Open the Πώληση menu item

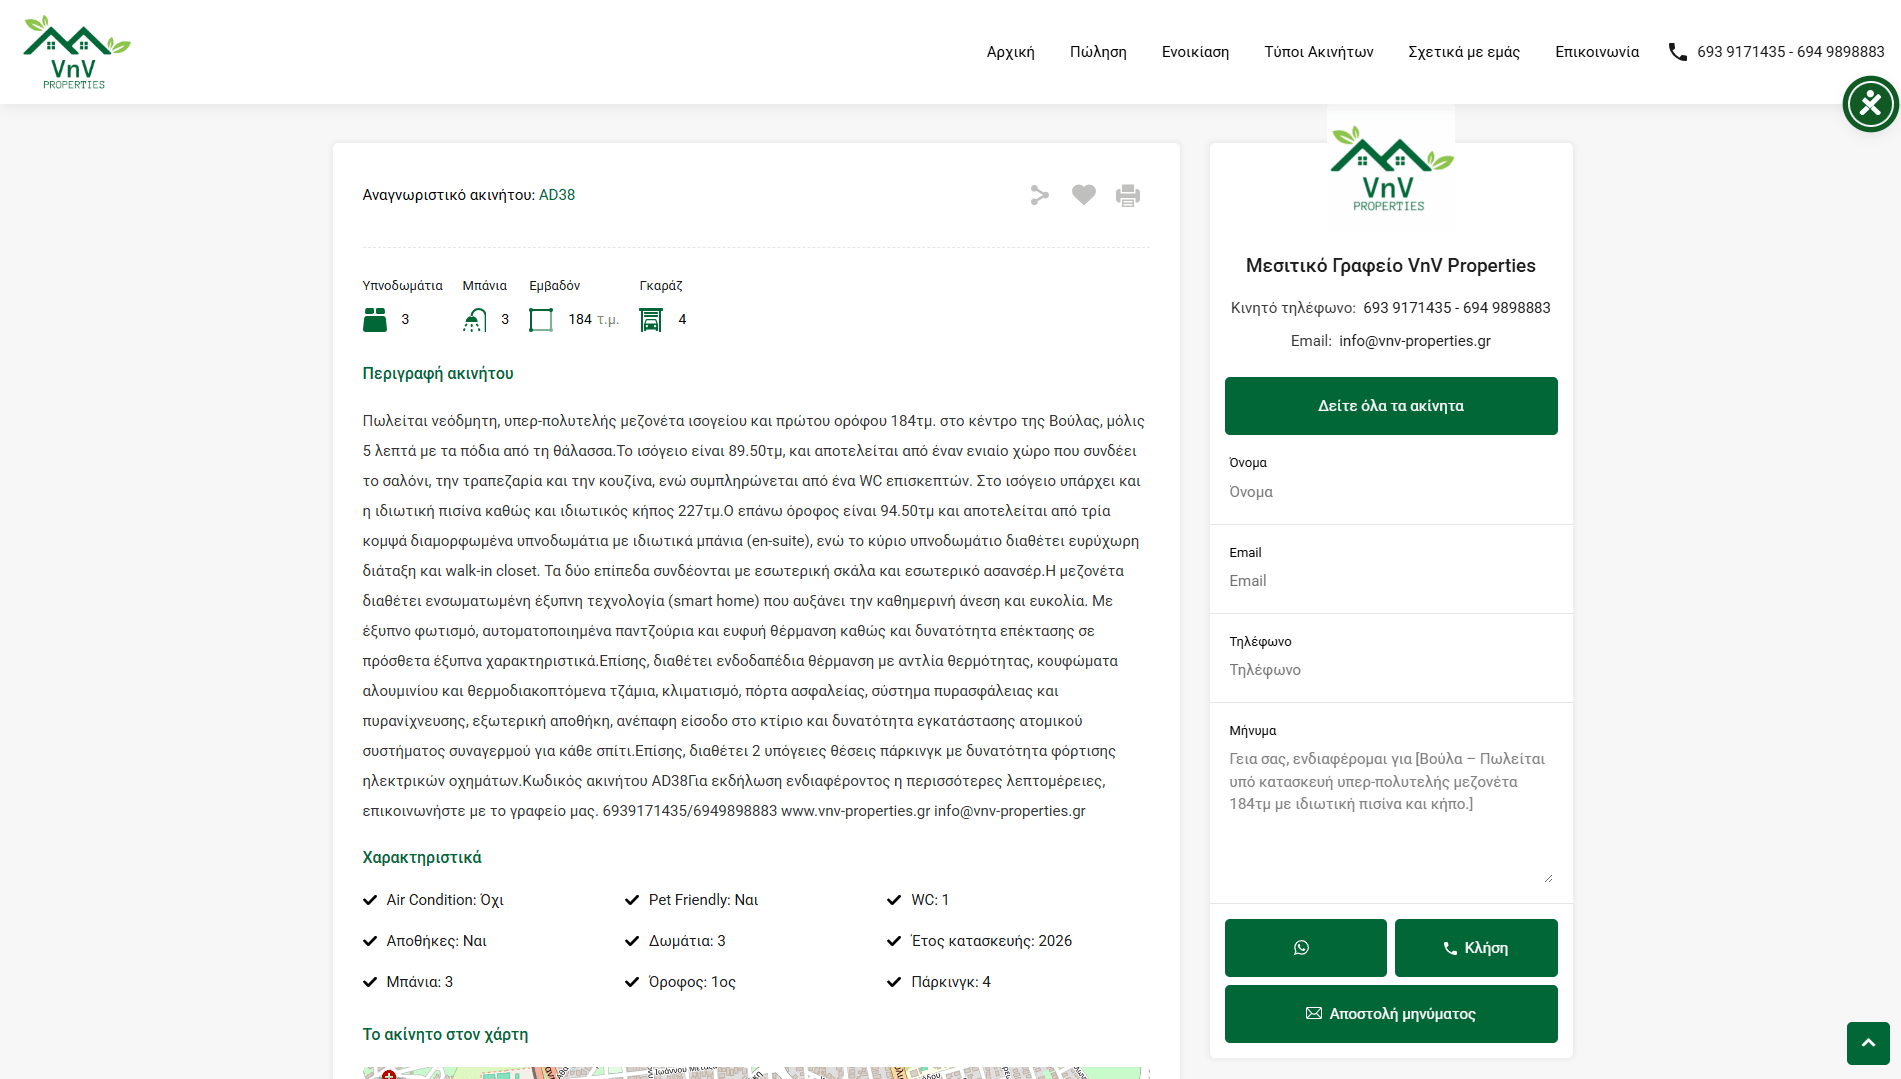pyautogui.click(x=1098, y=52)
